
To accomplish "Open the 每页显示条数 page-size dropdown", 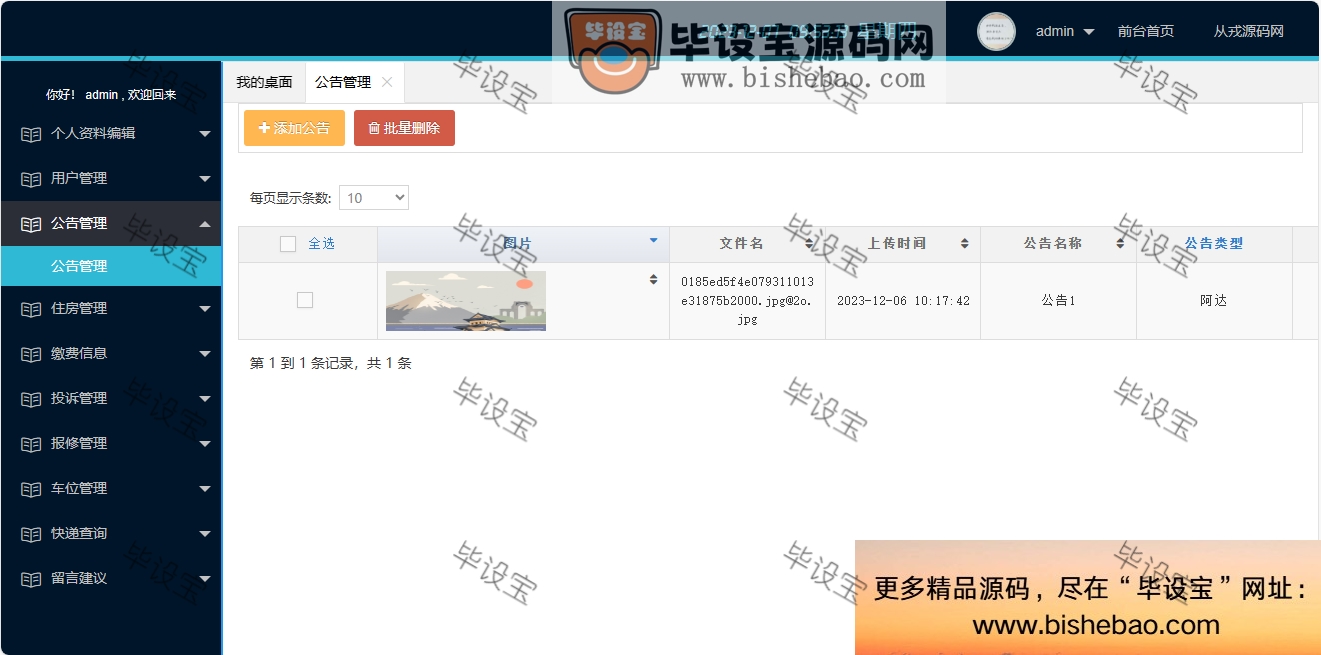I will click(374, 198).
